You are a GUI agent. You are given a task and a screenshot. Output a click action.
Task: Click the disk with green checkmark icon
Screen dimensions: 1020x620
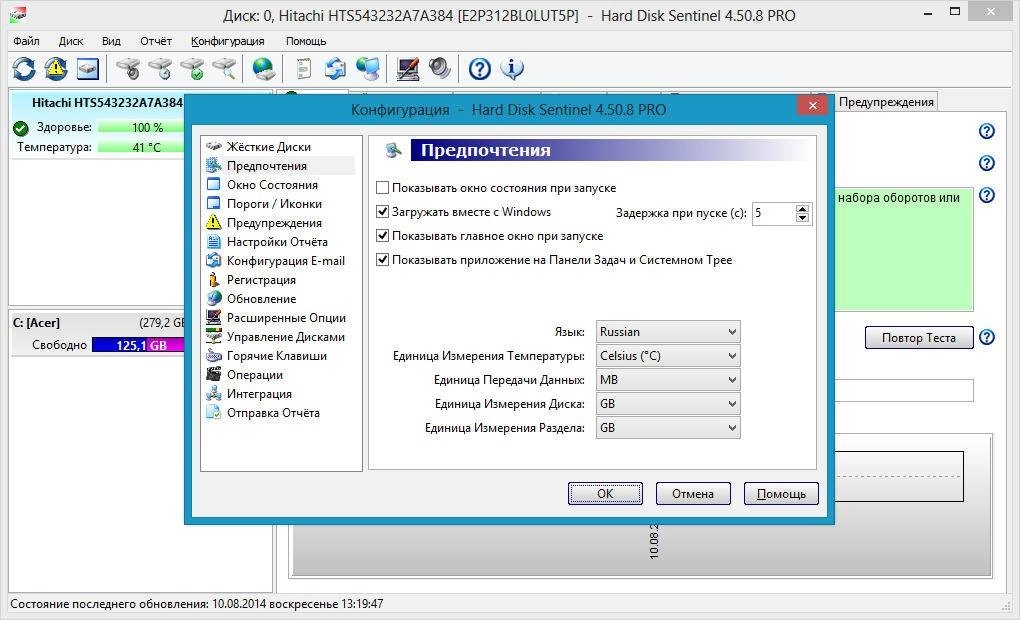(x=192, y=68)
